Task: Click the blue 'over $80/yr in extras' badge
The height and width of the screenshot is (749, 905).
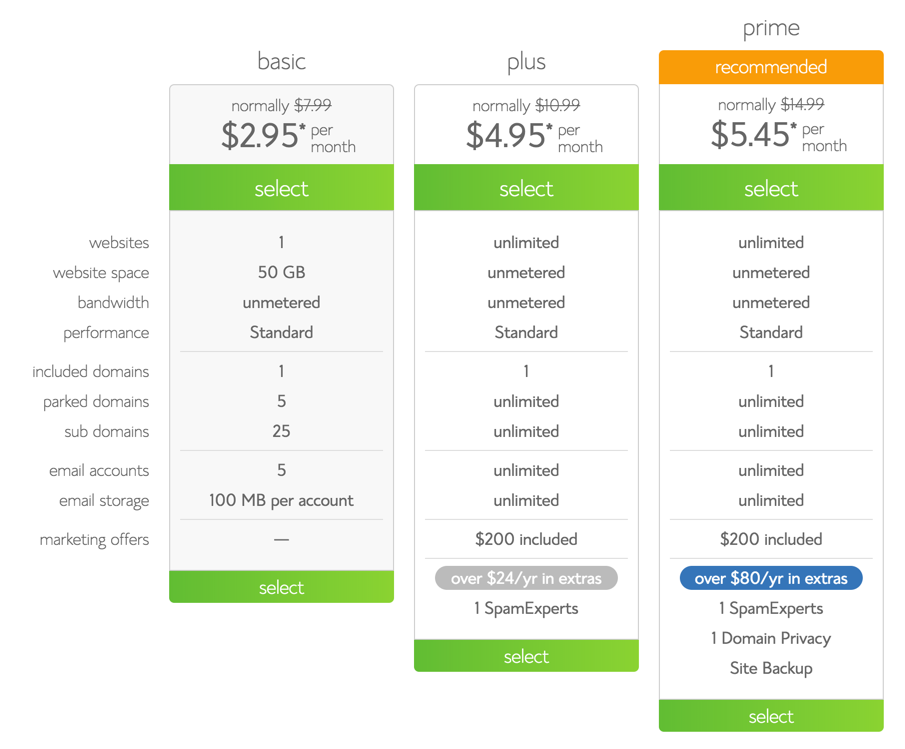Action: tap(771, 578)
